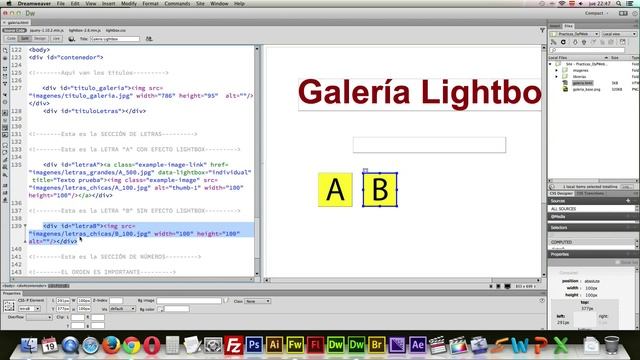Select galeria_base.png in Files panel

(587, 89)
